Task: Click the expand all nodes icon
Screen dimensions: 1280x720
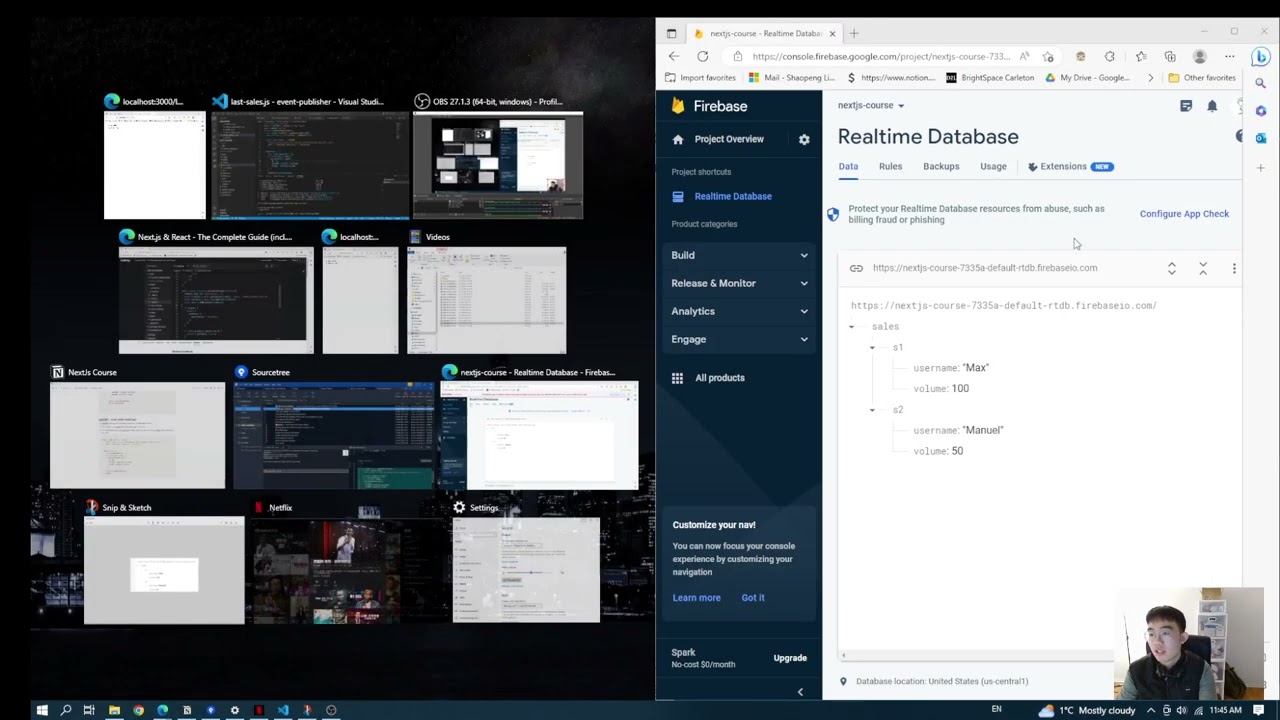Action: click(x=1171, y=268)
